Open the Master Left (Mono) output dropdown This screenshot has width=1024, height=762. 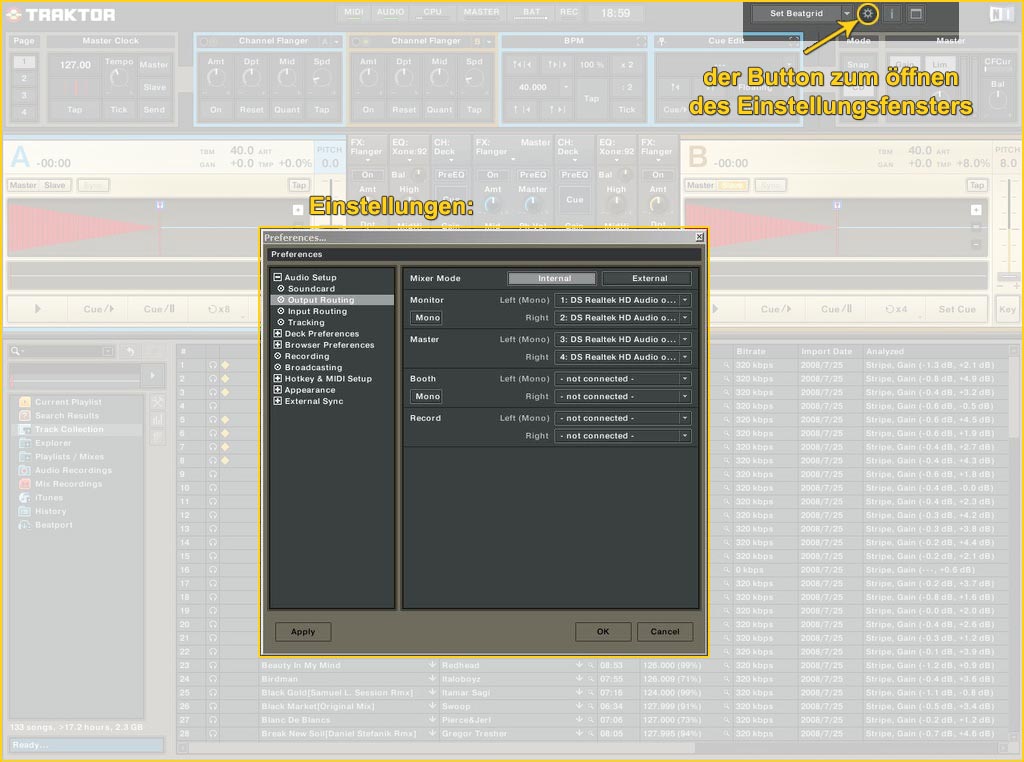pos(622,340)
